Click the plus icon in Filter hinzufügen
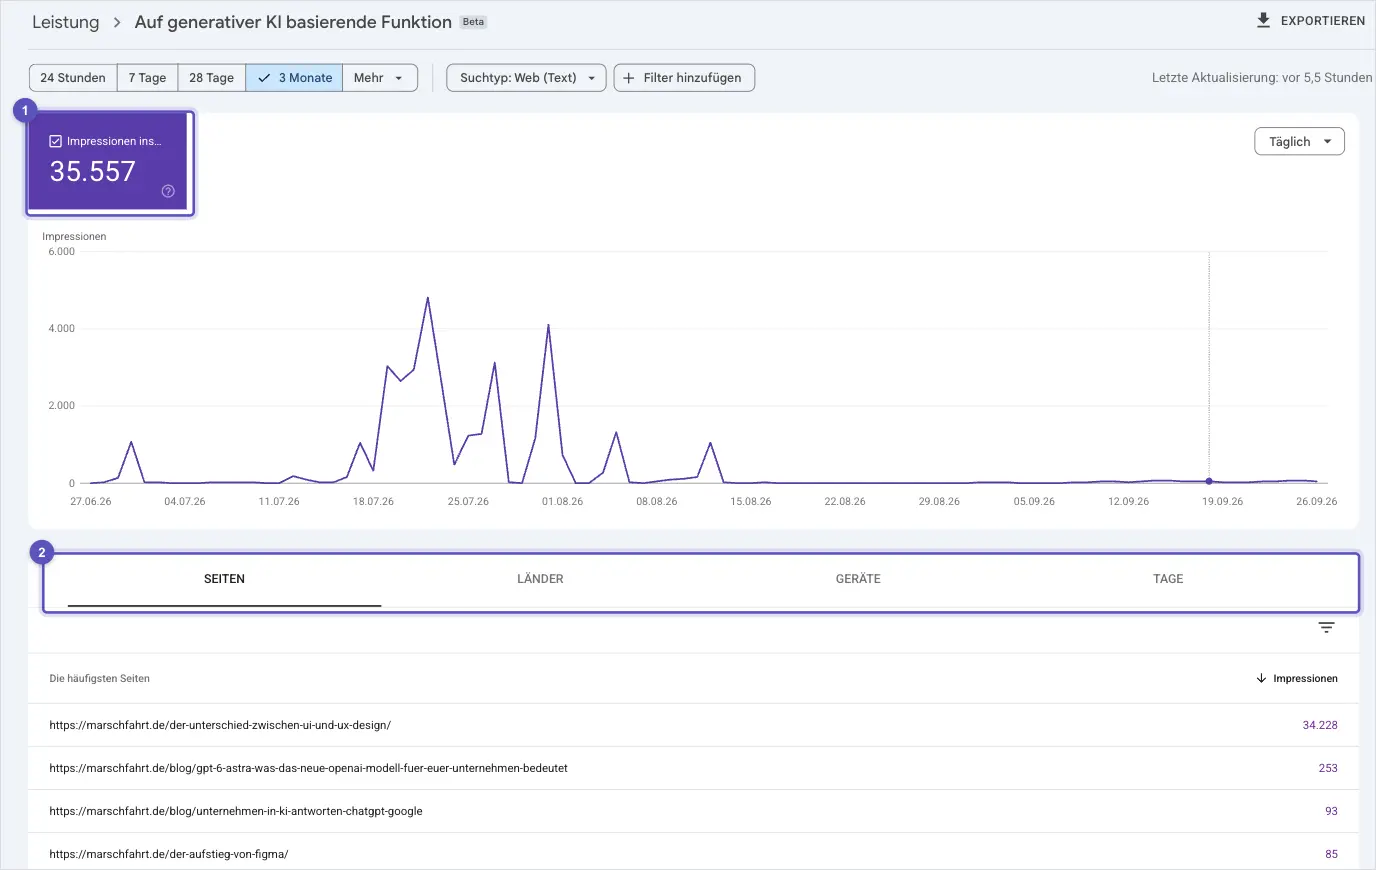The height and width of the screenshot is (870, 1376). pos(629,78)
